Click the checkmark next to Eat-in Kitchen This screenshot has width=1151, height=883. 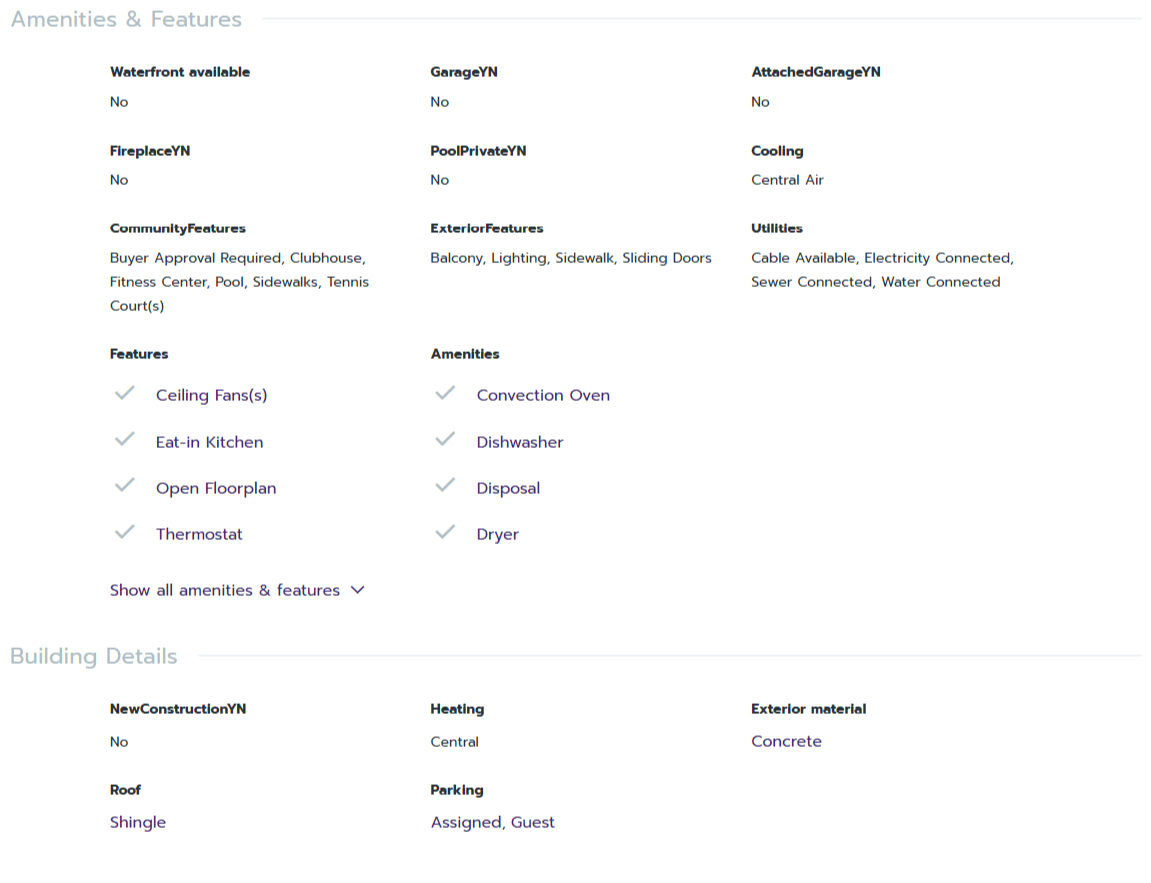[124, 440]
